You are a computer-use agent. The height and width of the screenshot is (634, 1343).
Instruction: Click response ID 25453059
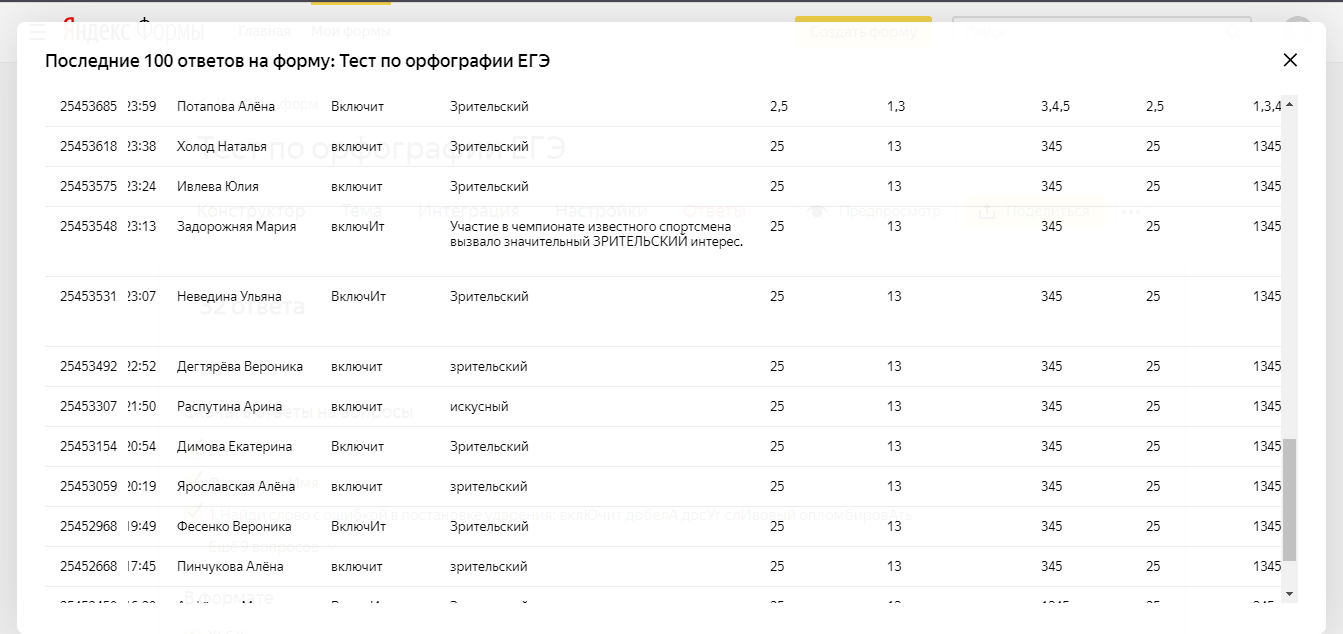point(88,487)
